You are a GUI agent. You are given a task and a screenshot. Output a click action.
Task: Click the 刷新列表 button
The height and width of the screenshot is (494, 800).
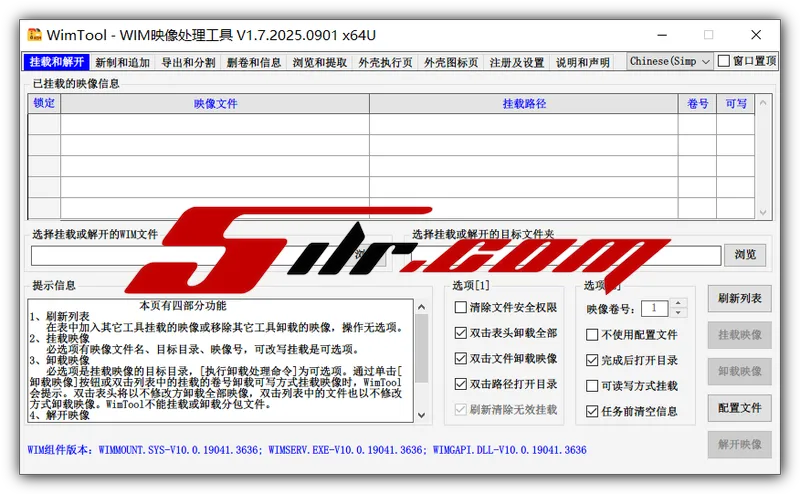tap(739, 299)
